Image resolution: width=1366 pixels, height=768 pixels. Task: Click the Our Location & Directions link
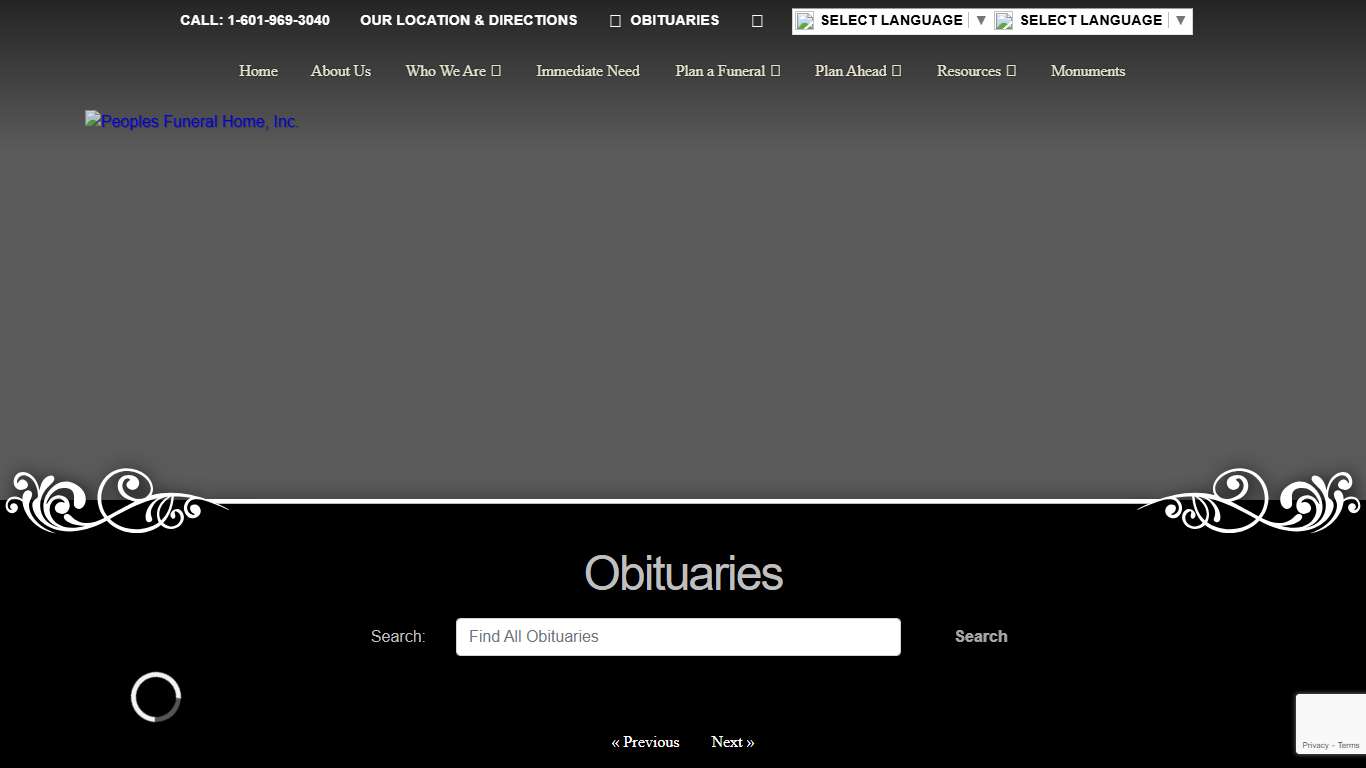(x=468, y=20)
